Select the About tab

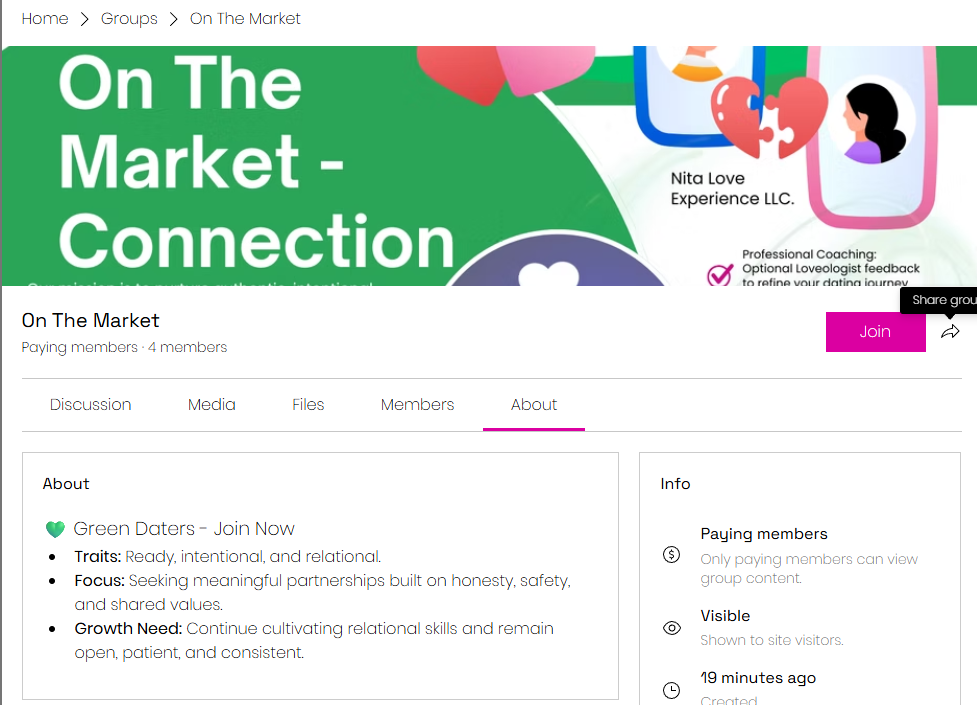point(534,405)
